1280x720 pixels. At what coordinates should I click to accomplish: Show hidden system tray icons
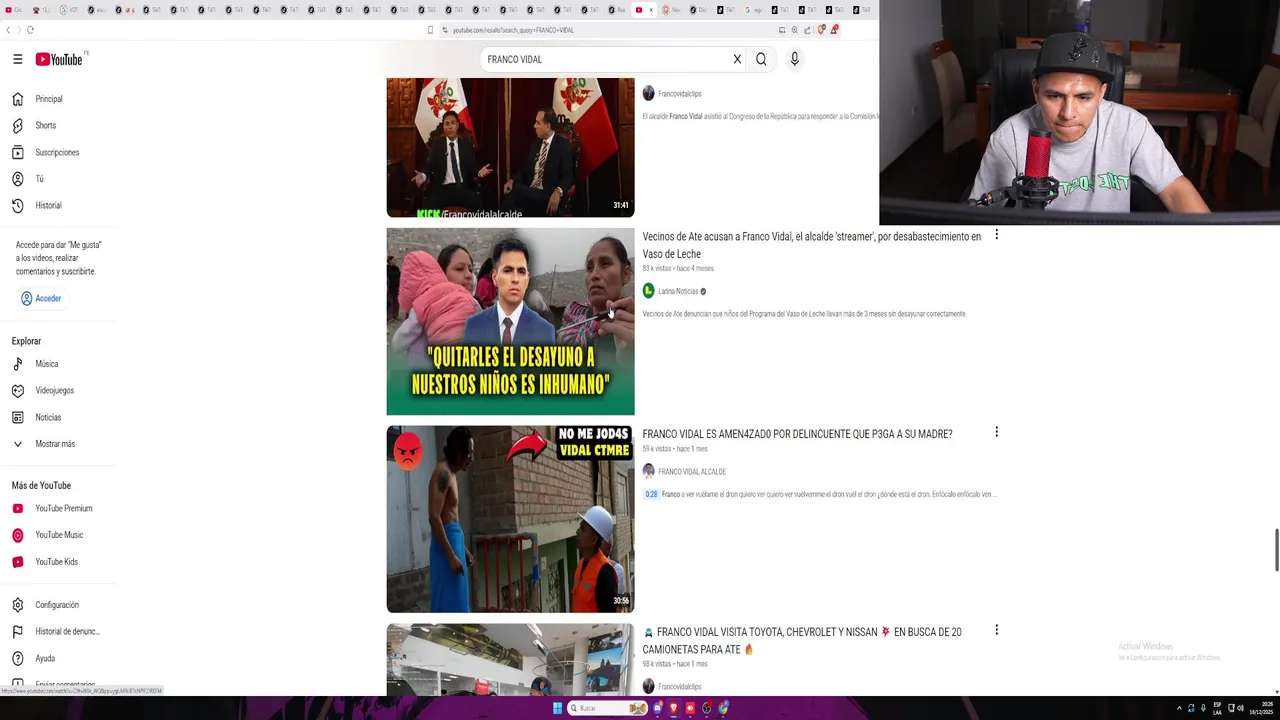1178,708
